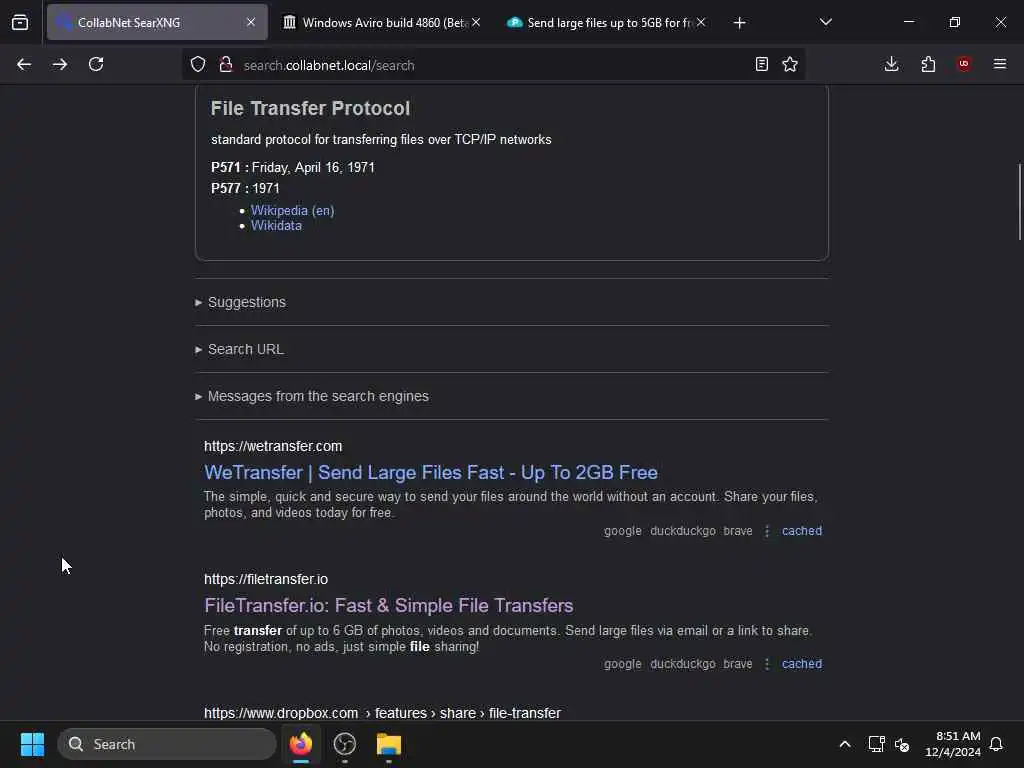
Task: Open the Extensions puzzle icon
Action: click(x=928, y=64)
